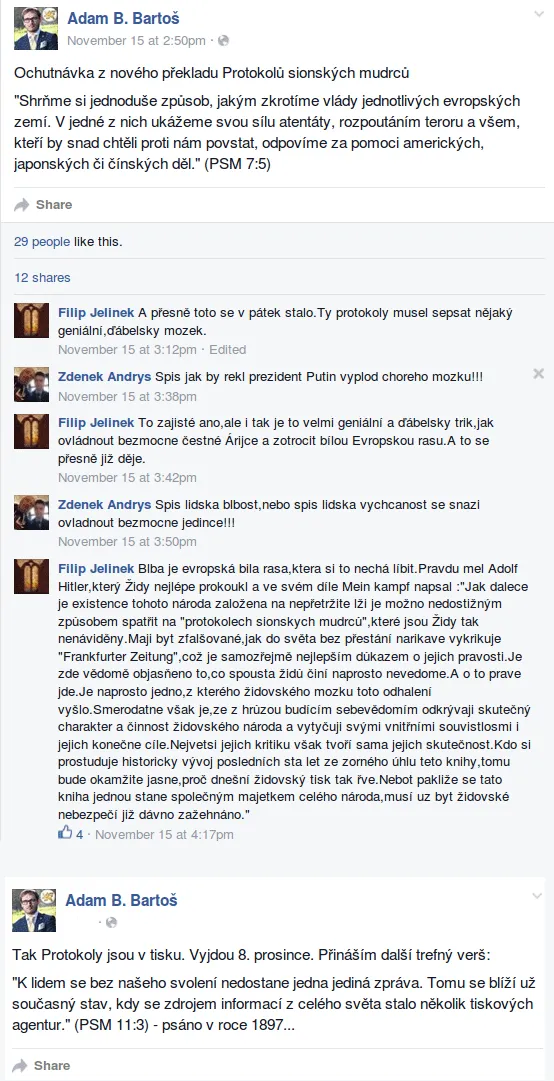The height and width of the screenshot is (1081, 554).
Task: Open post timestamp November 15 at 2:50pm
Action: [136, 41]
